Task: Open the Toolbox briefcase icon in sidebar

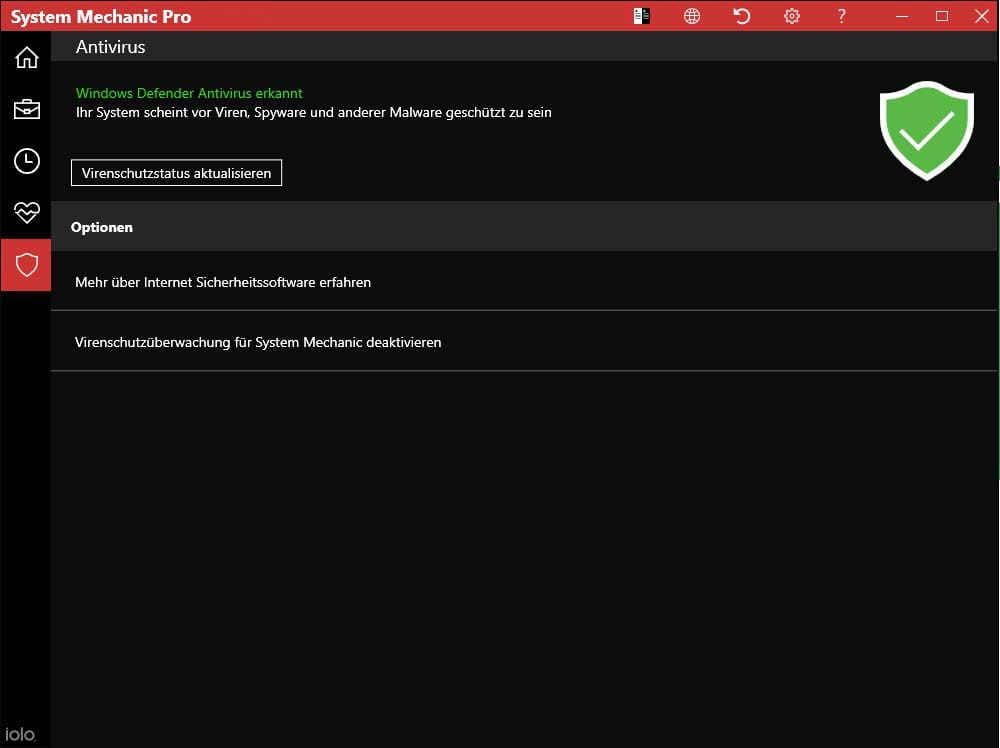Action: (26, 109)
